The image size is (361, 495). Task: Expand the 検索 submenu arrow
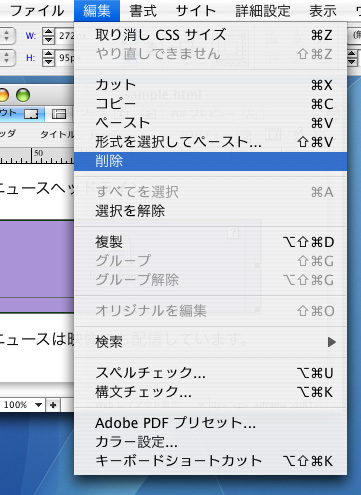tap(331, 342)
